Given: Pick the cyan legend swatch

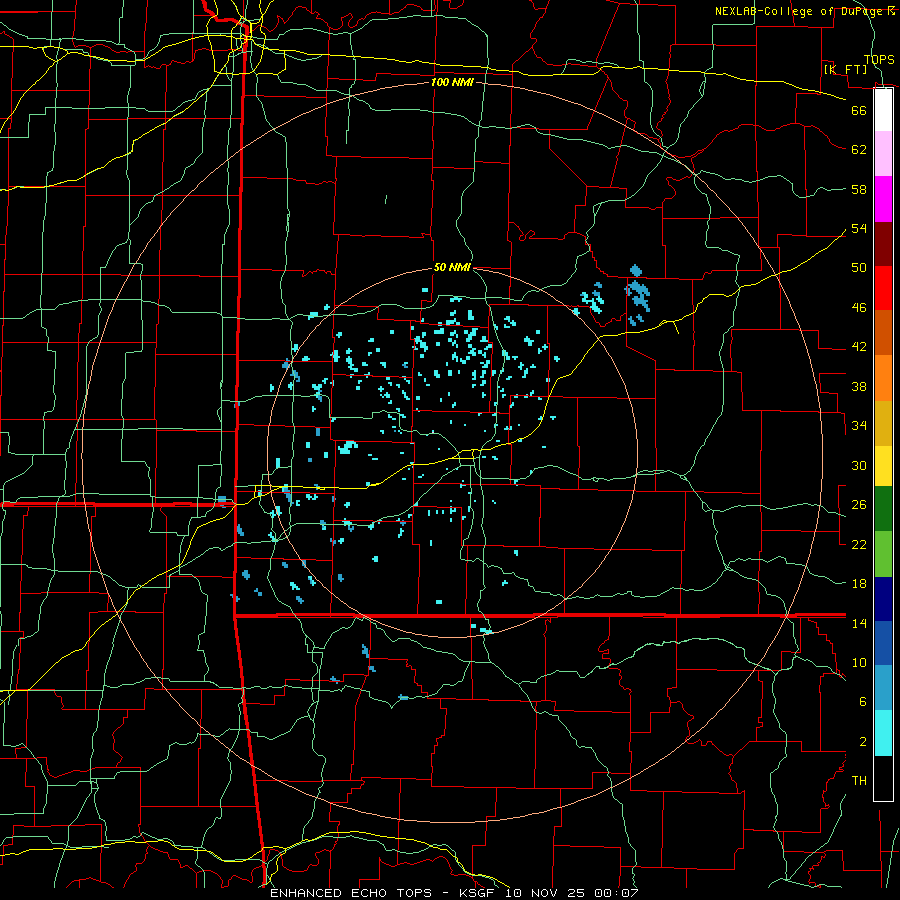Looking at the screenshot, I should (883, 733).
